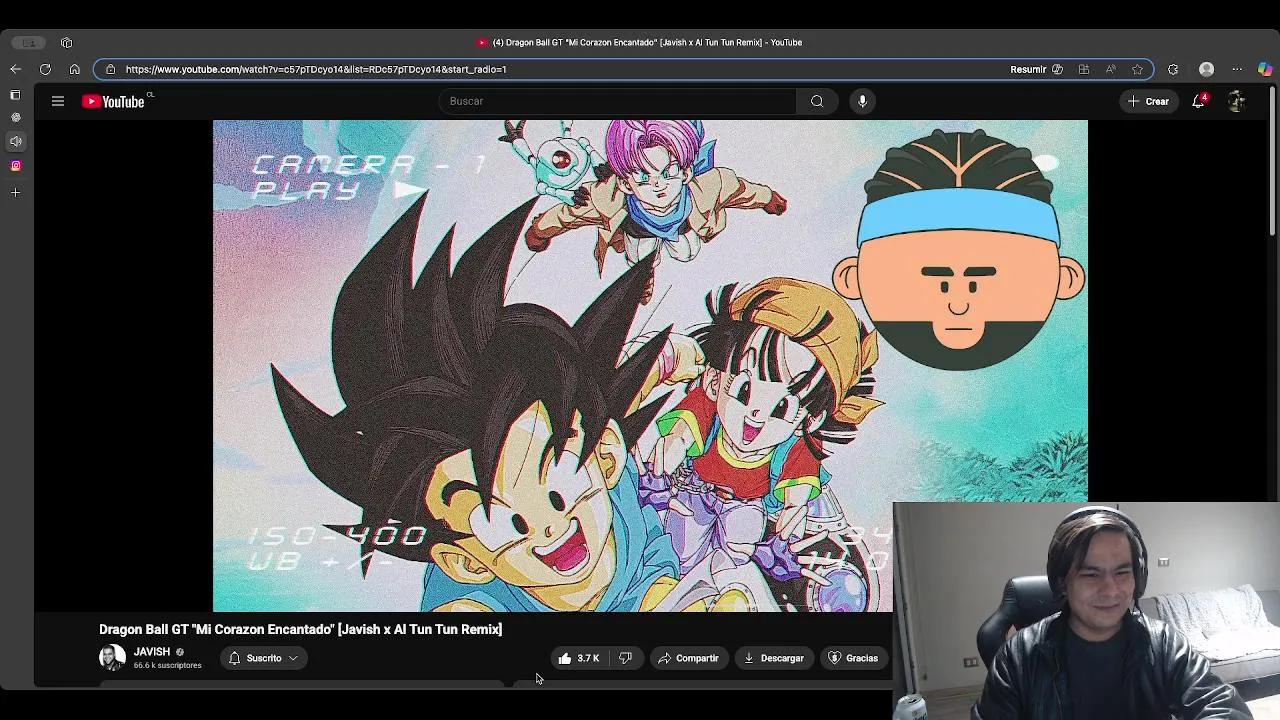Image resolution: width=1280 pixels, height=720 pixels.
Task: Click the video player to pause
Action: pos(650,365)
